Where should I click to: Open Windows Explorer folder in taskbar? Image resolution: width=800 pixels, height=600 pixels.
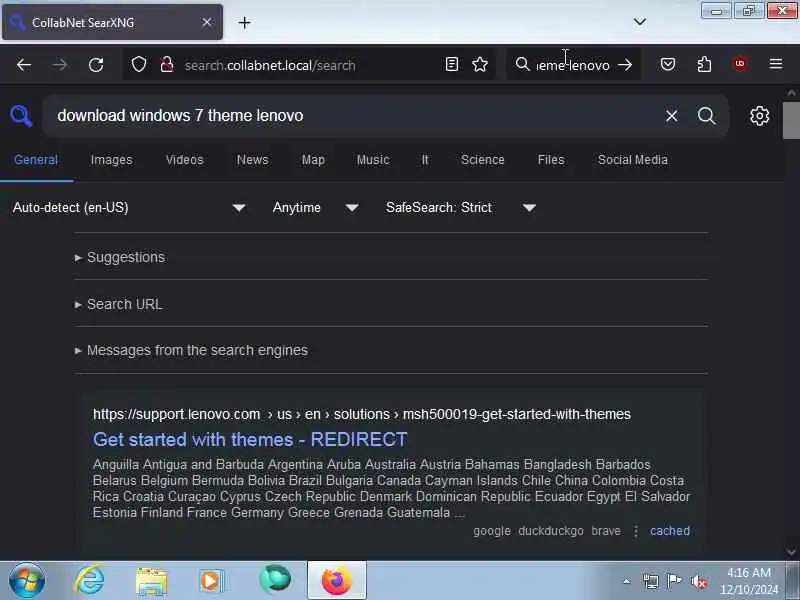tap(151, 582)
